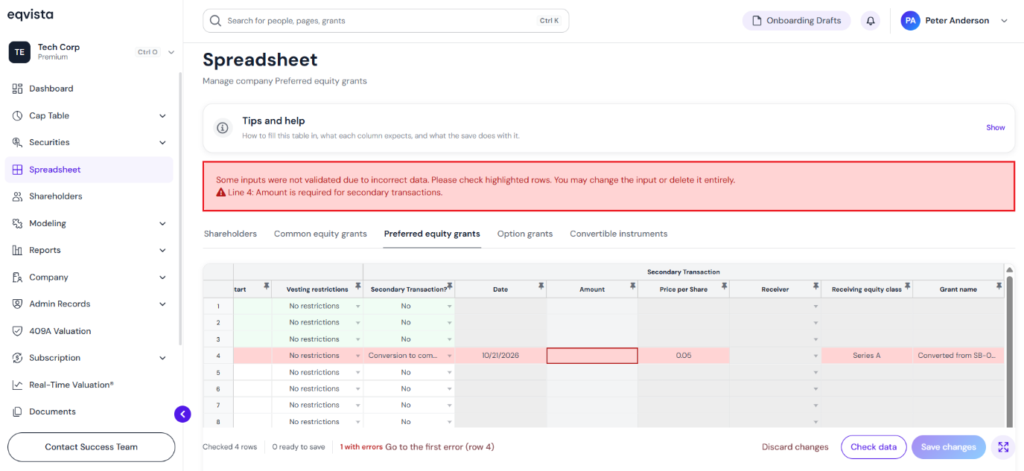The image size is (1024, 471).
Task: Expand the Cap Table menu chevron
Action: click(163, 116)
